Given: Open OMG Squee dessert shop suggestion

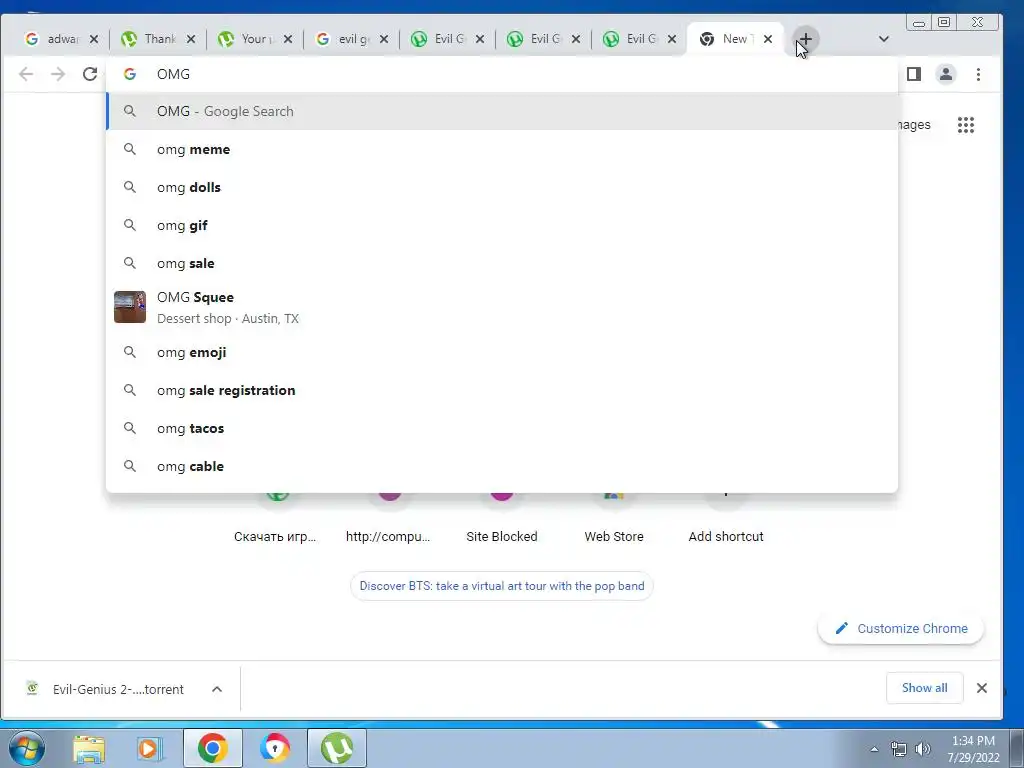Looking at the screenshot, I should click(x=502, y=308).
